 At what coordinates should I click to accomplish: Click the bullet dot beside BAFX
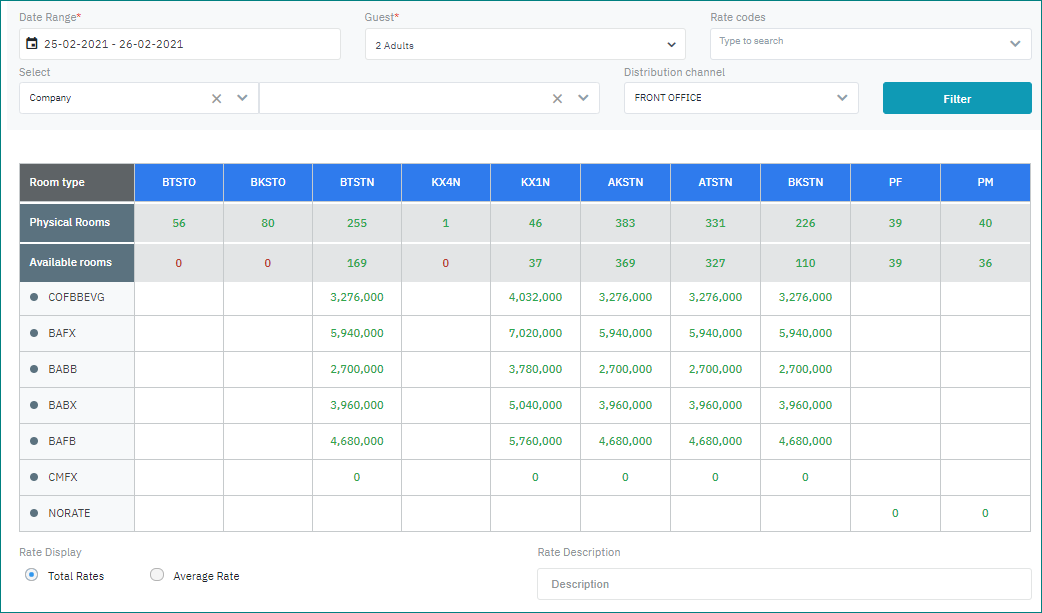pos(34,333)
